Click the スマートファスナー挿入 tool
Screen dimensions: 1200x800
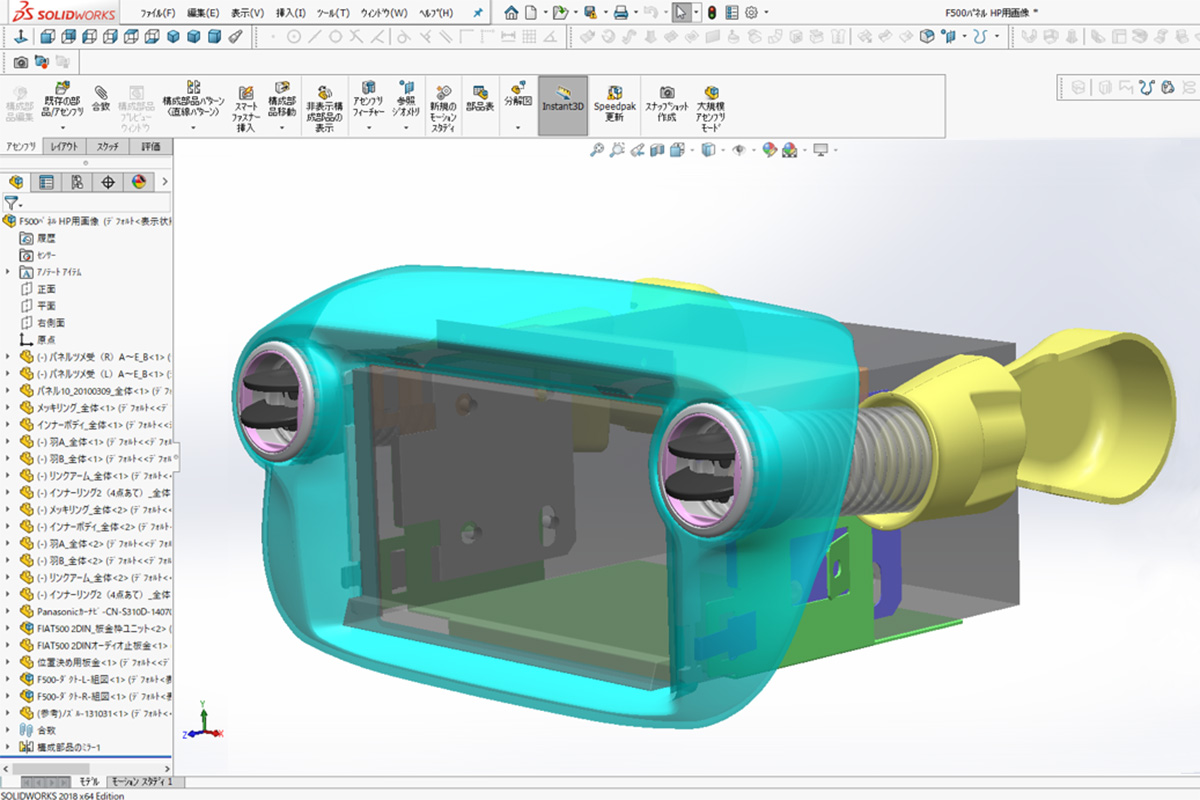click(246, 107)
